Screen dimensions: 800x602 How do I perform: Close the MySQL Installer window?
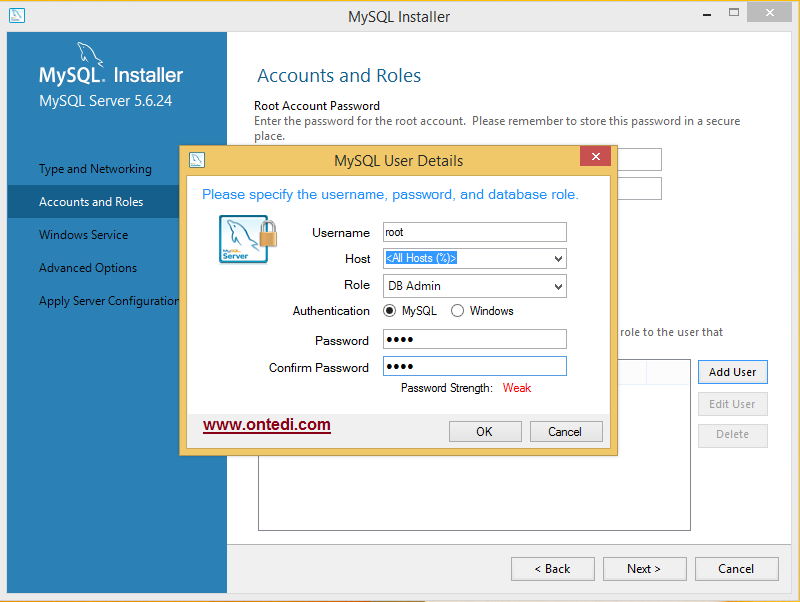pos(769,13)
